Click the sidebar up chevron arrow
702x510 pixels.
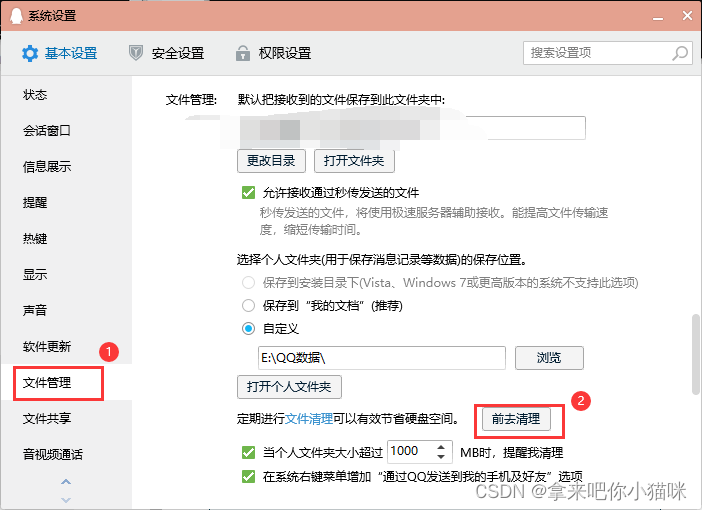point(66,482)
